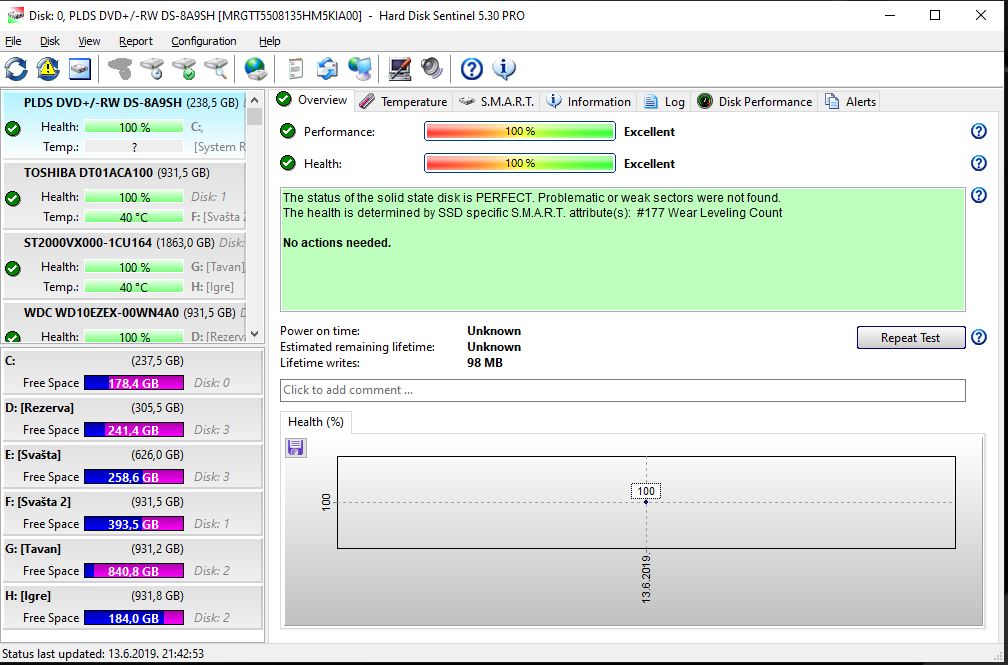Viewport: 1008px width, 665px height.
Task: Click the help icon beside the Performance bar
Action: [x=979, y=132]
